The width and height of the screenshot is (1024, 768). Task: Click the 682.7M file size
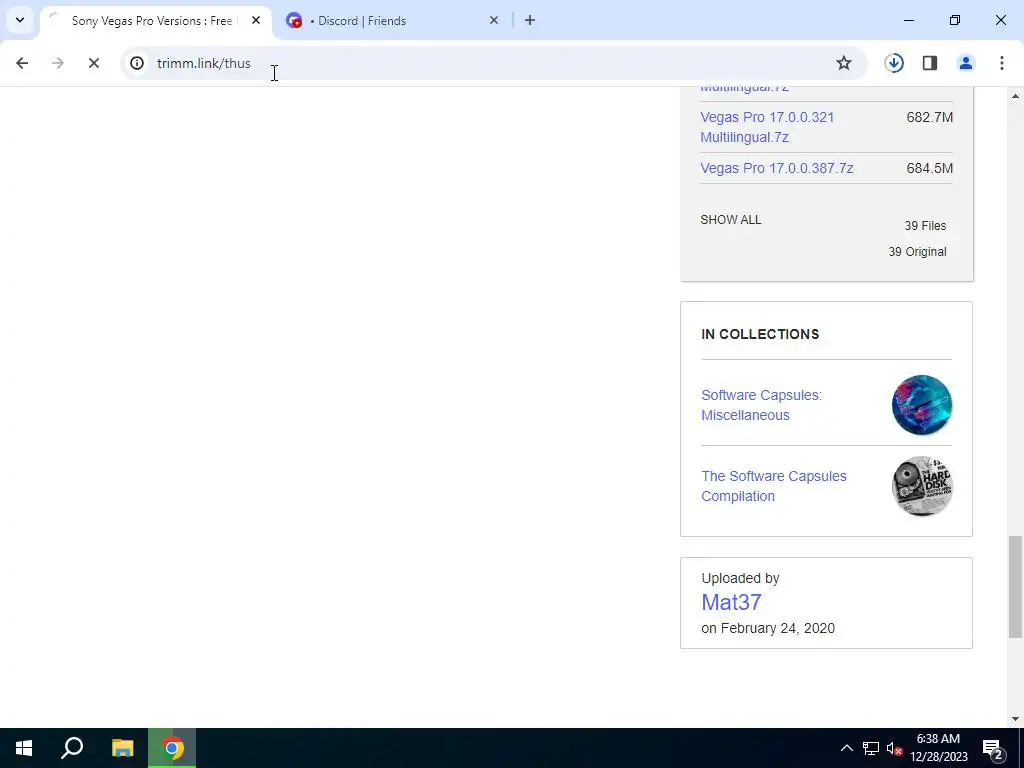pos(929,117)
